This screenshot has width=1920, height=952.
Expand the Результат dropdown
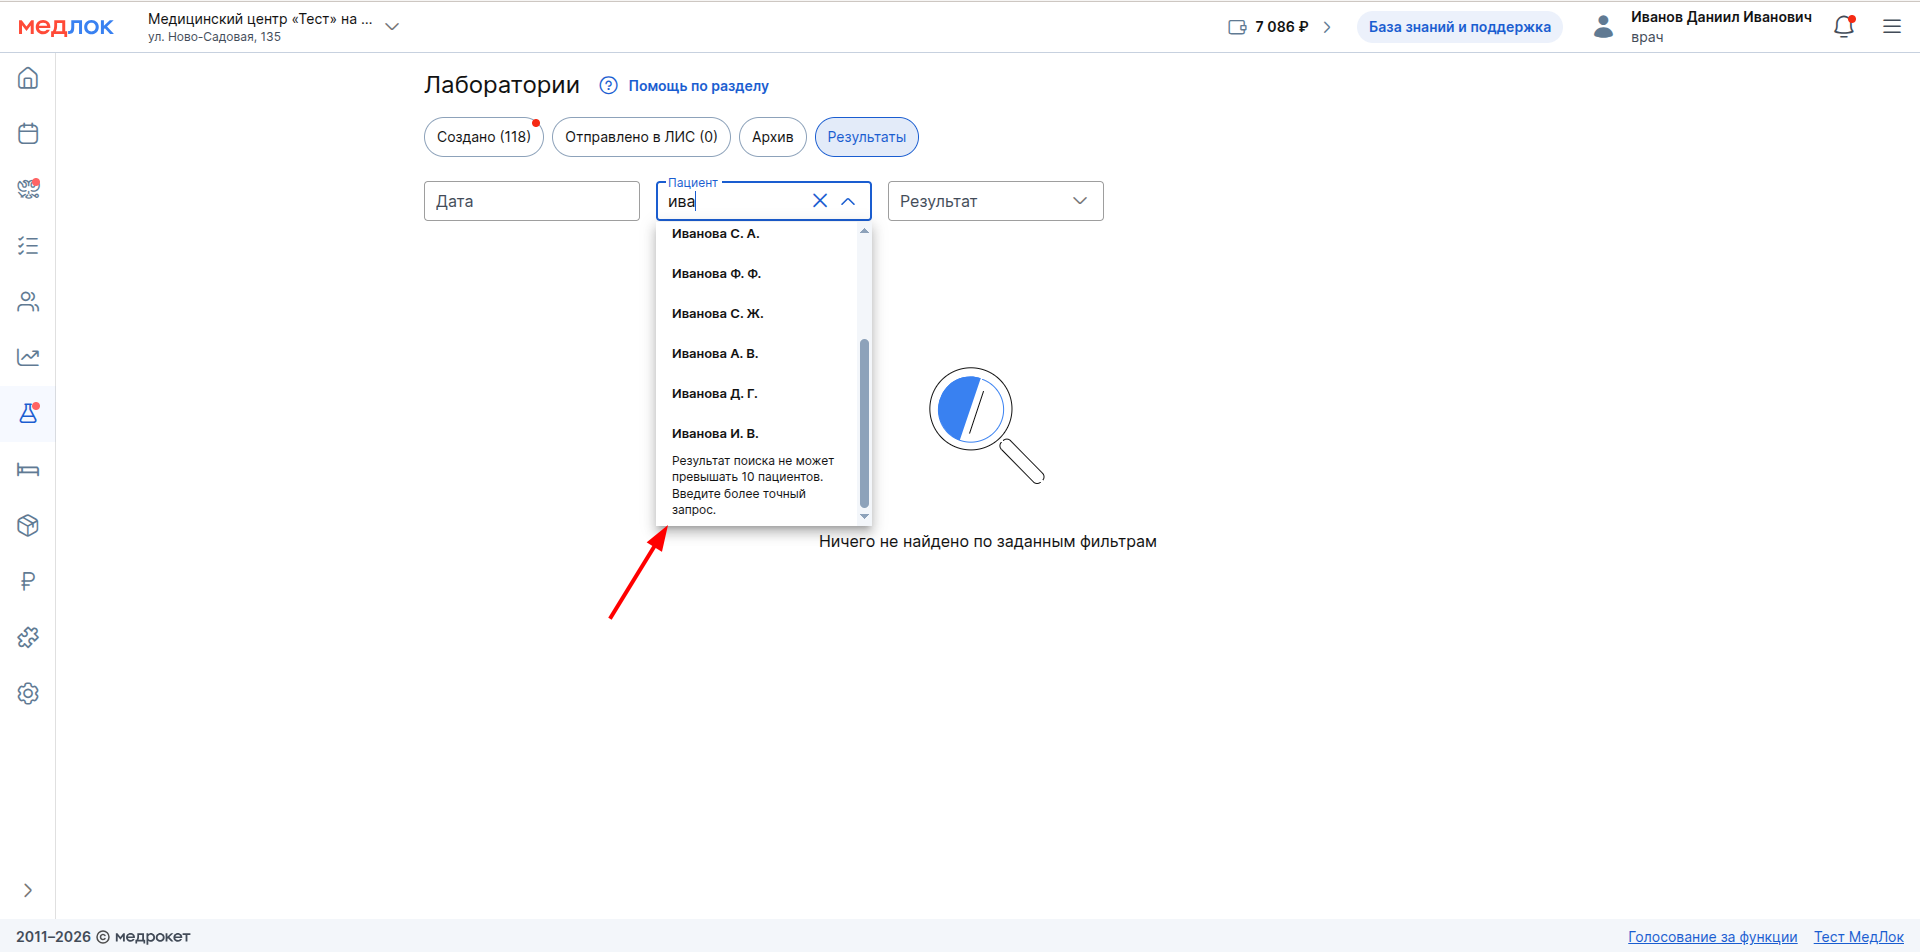1080,201
